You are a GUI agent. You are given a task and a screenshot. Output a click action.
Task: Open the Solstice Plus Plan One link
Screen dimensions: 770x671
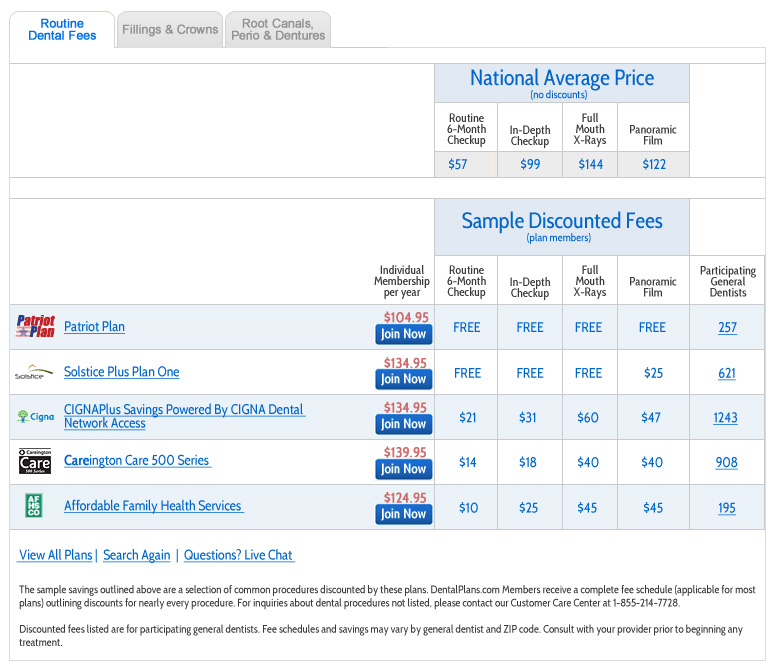[x=122, y=372]
